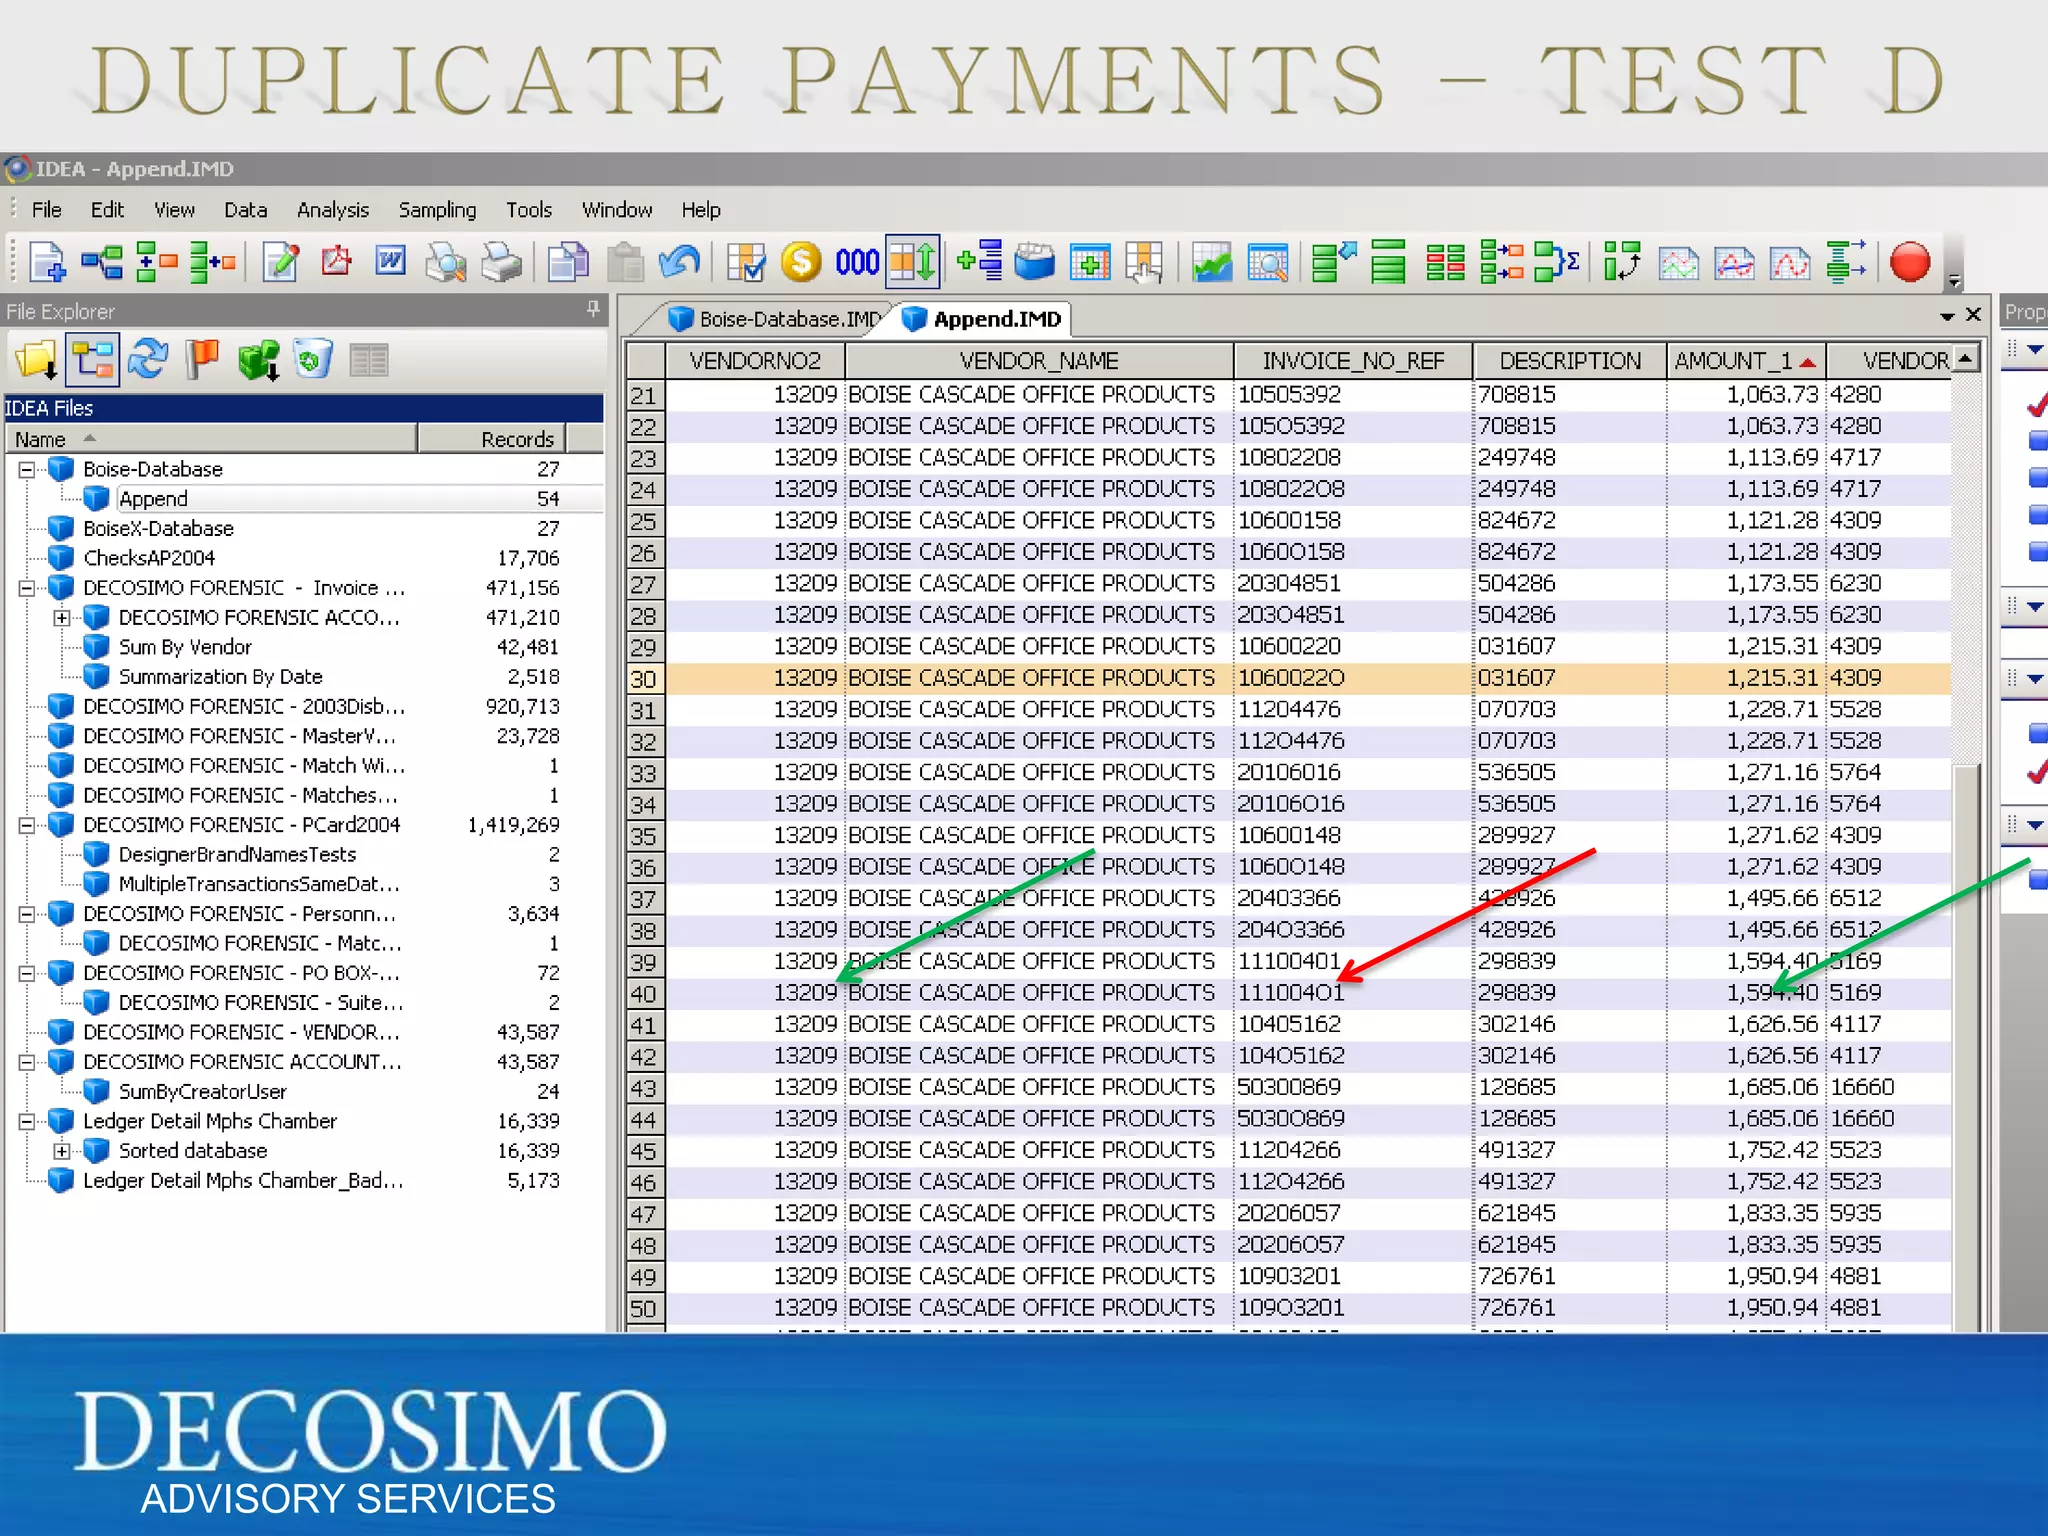The width and height of the screenshot is (2048, 1536).
Task: Open the Data menu
Action: pyautogui.click(x=245, y=210)
